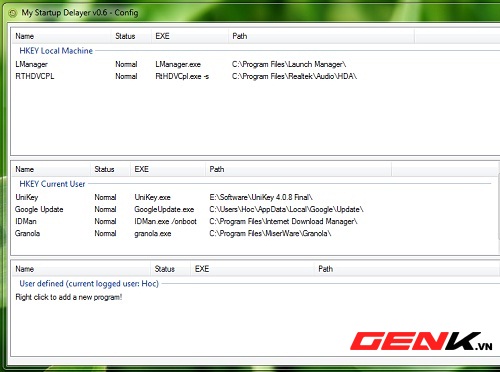Image resolution: width=500 pixels, height=372 pixels.
Task: Click the Path column header in HKEY Current User list
Action: point(298,169)
